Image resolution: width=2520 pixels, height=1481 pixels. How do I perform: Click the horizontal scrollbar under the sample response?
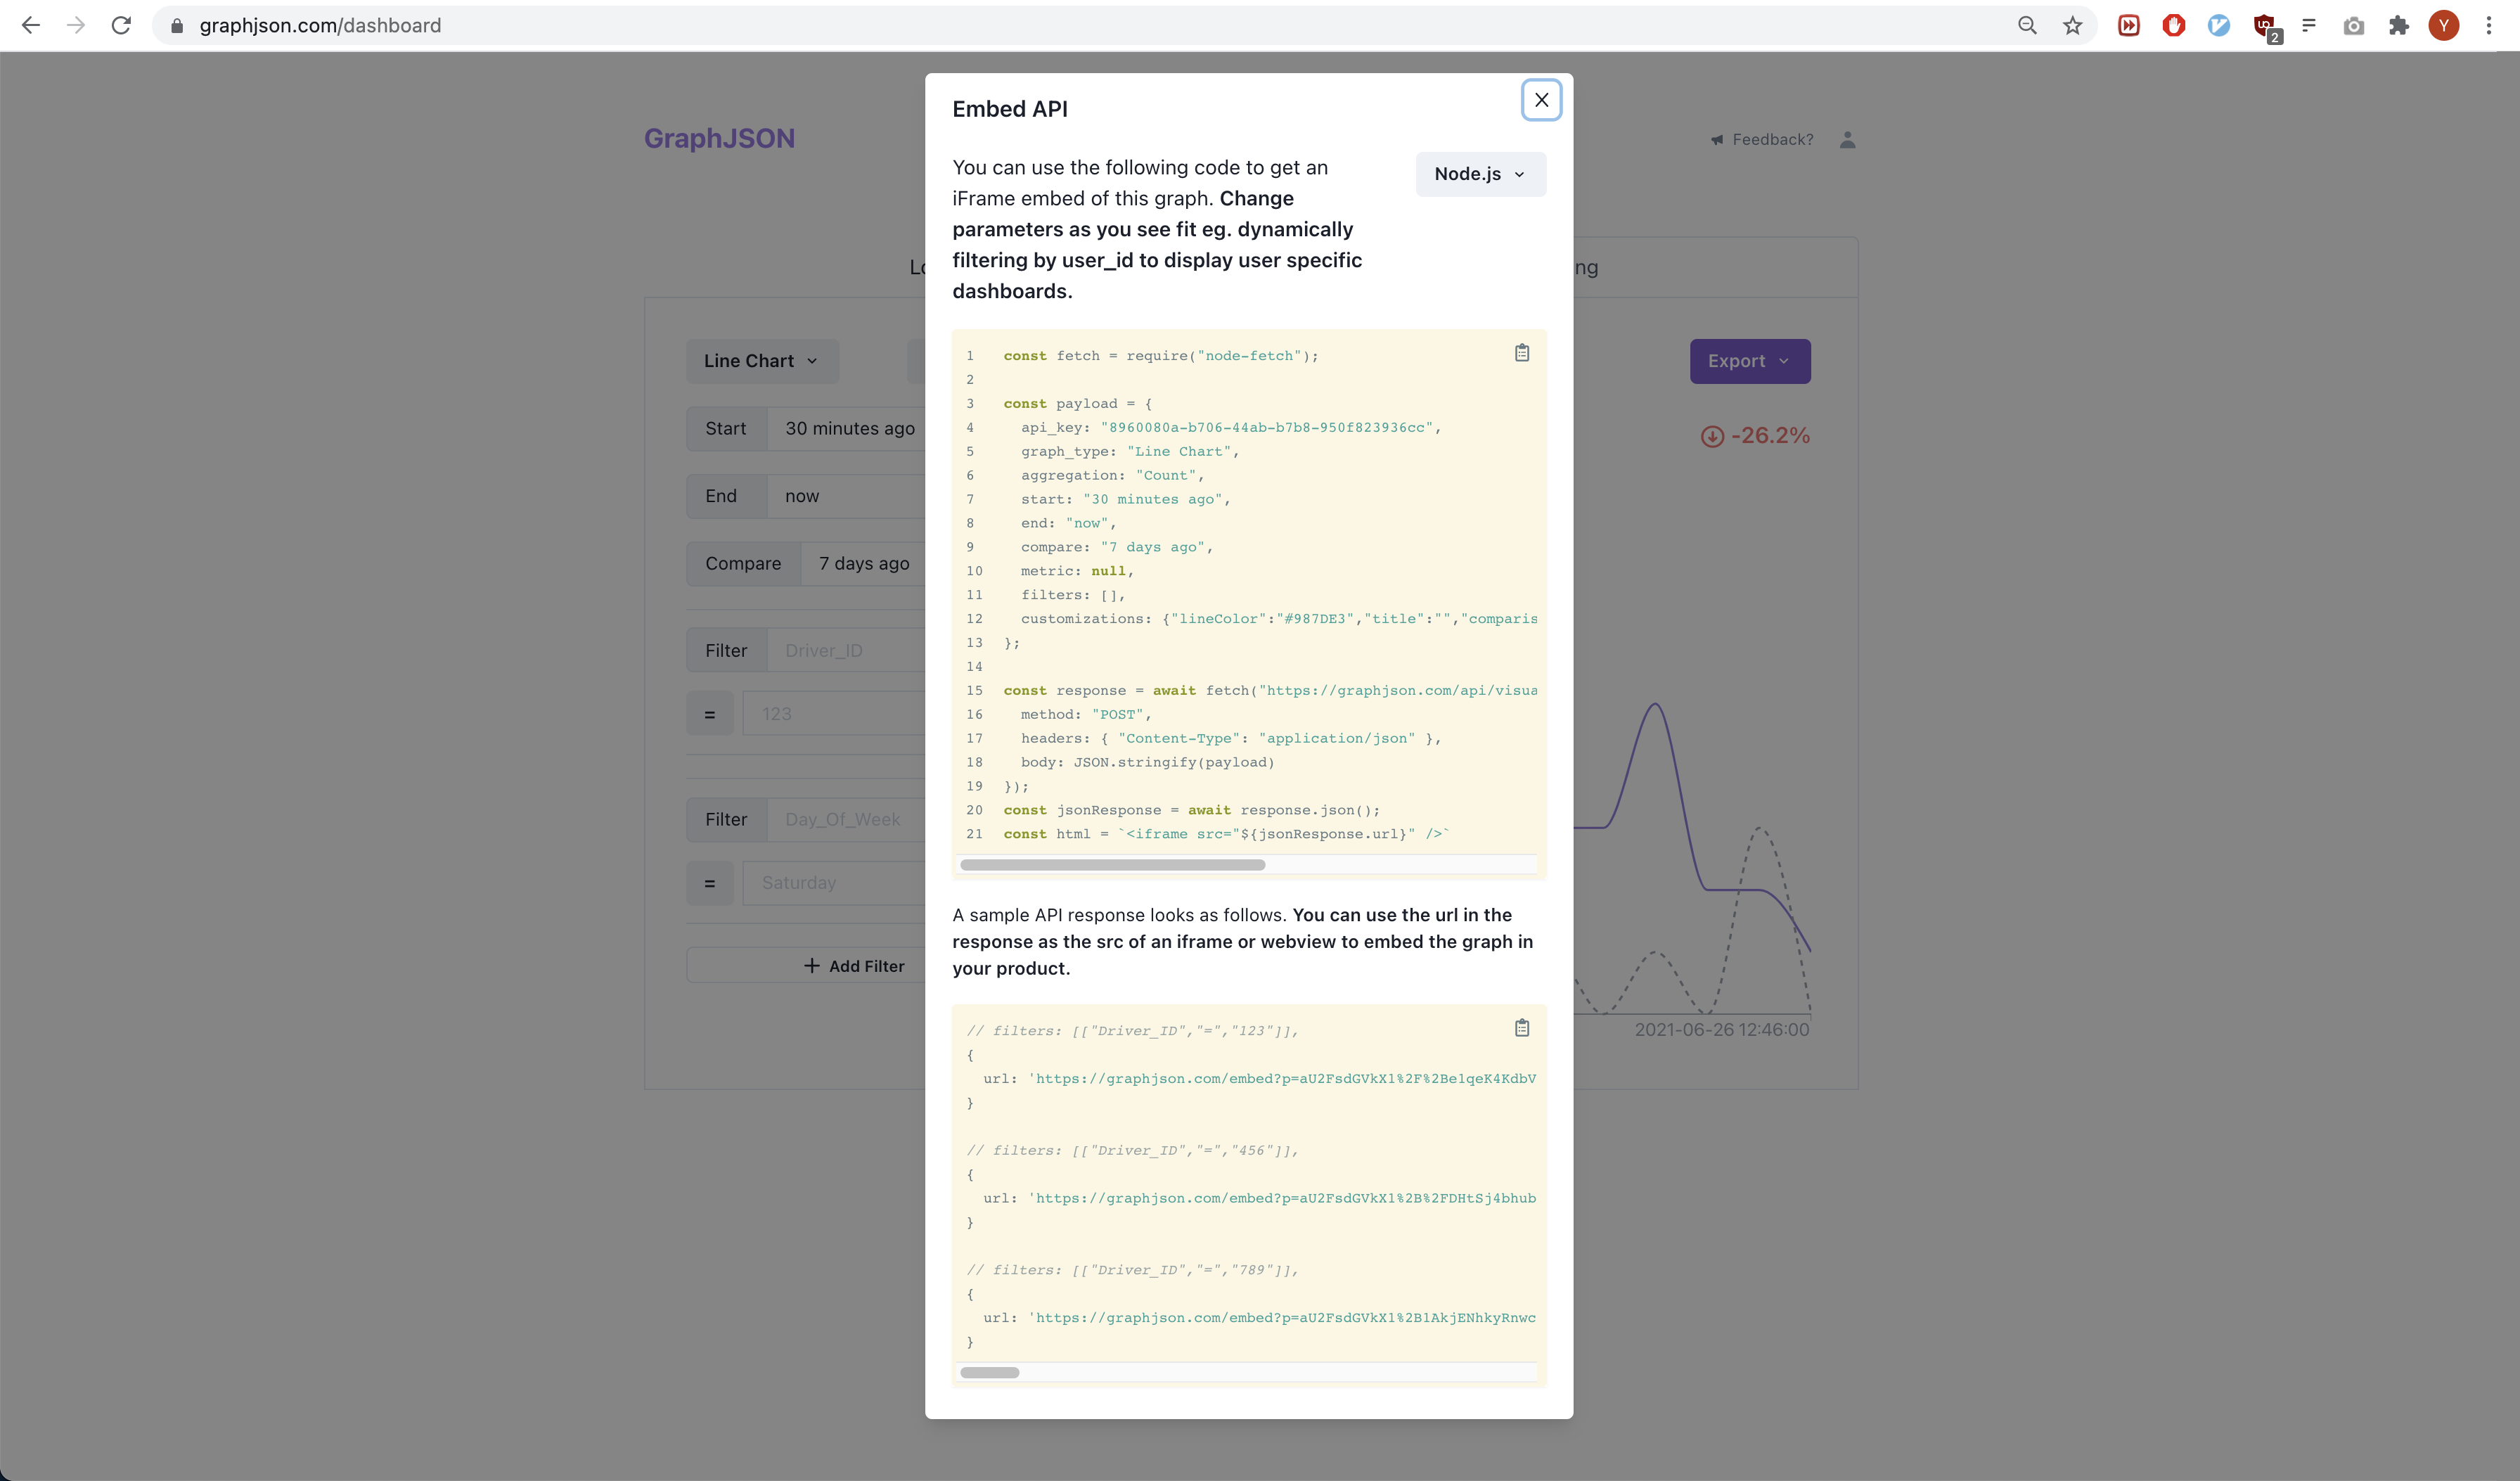(989, 1372)
